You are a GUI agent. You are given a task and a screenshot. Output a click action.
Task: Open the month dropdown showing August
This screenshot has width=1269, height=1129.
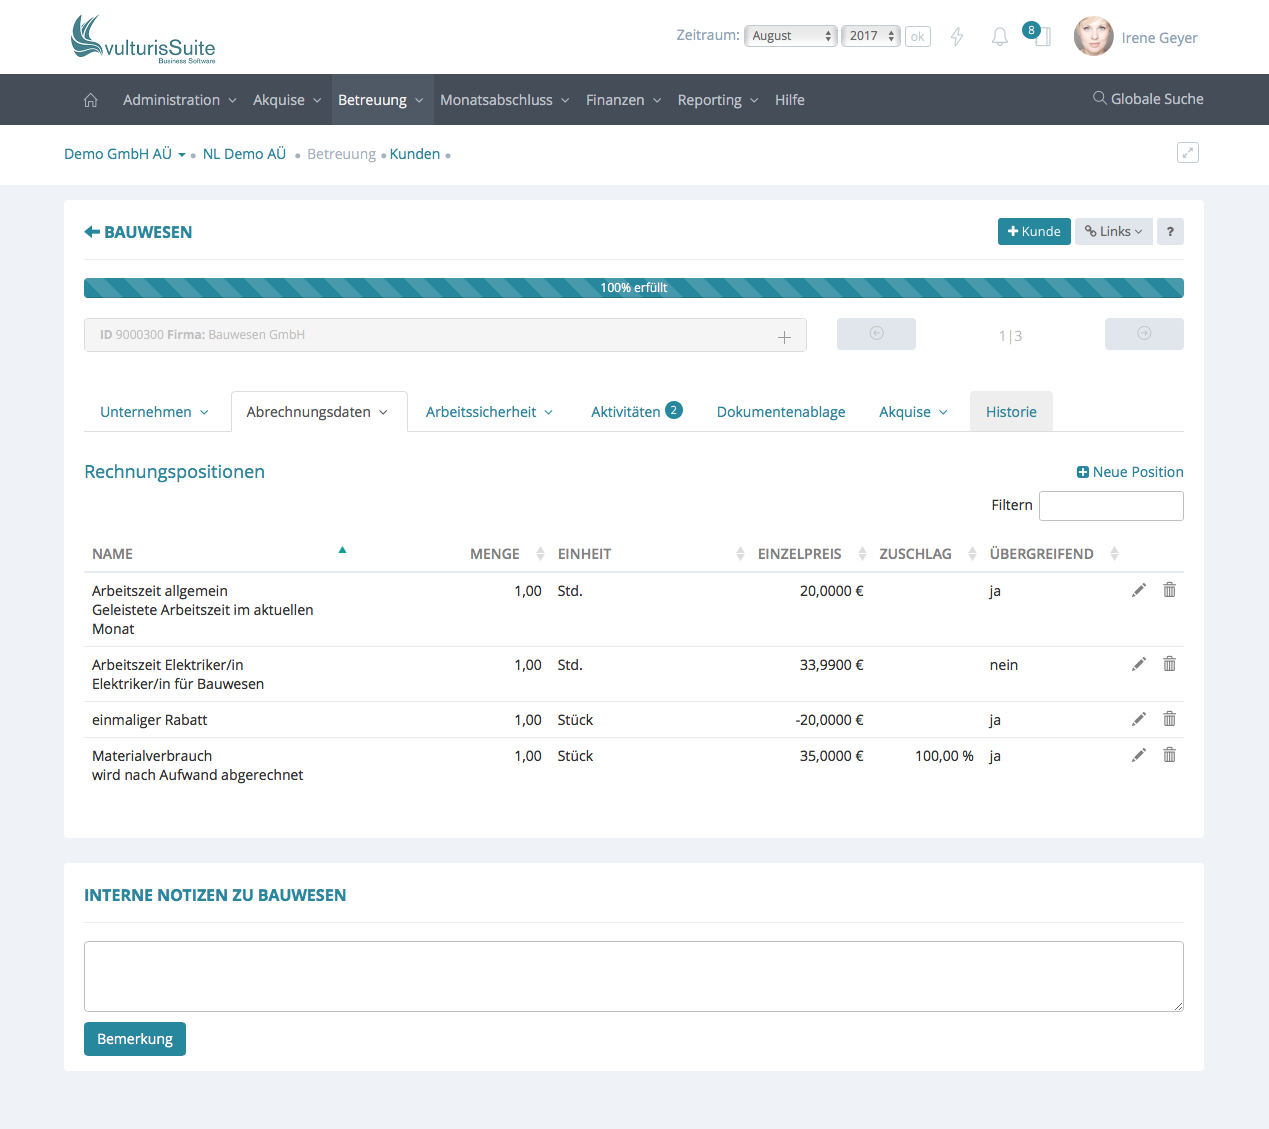coord(790,36)
